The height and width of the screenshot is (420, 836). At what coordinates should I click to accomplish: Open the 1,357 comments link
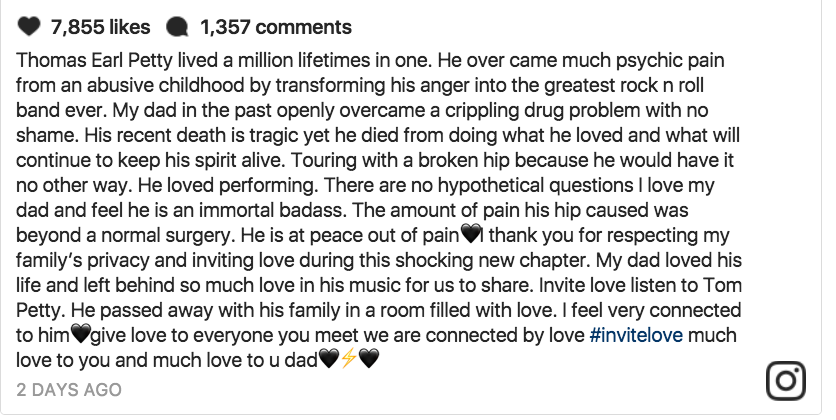[274, 26]
